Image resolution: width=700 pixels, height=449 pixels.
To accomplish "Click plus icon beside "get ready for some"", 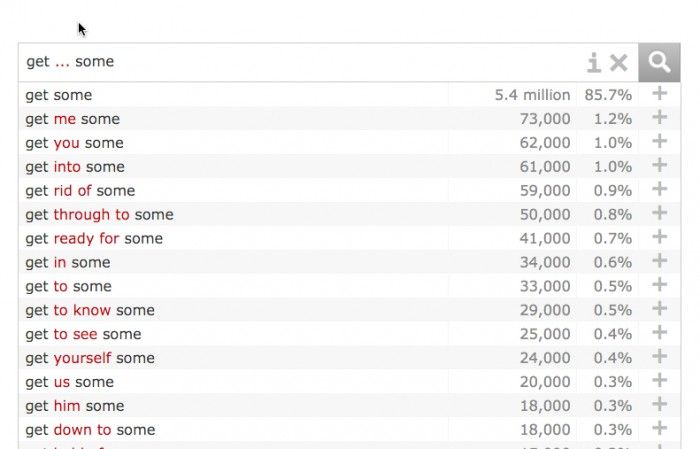I will coord(659,238).
